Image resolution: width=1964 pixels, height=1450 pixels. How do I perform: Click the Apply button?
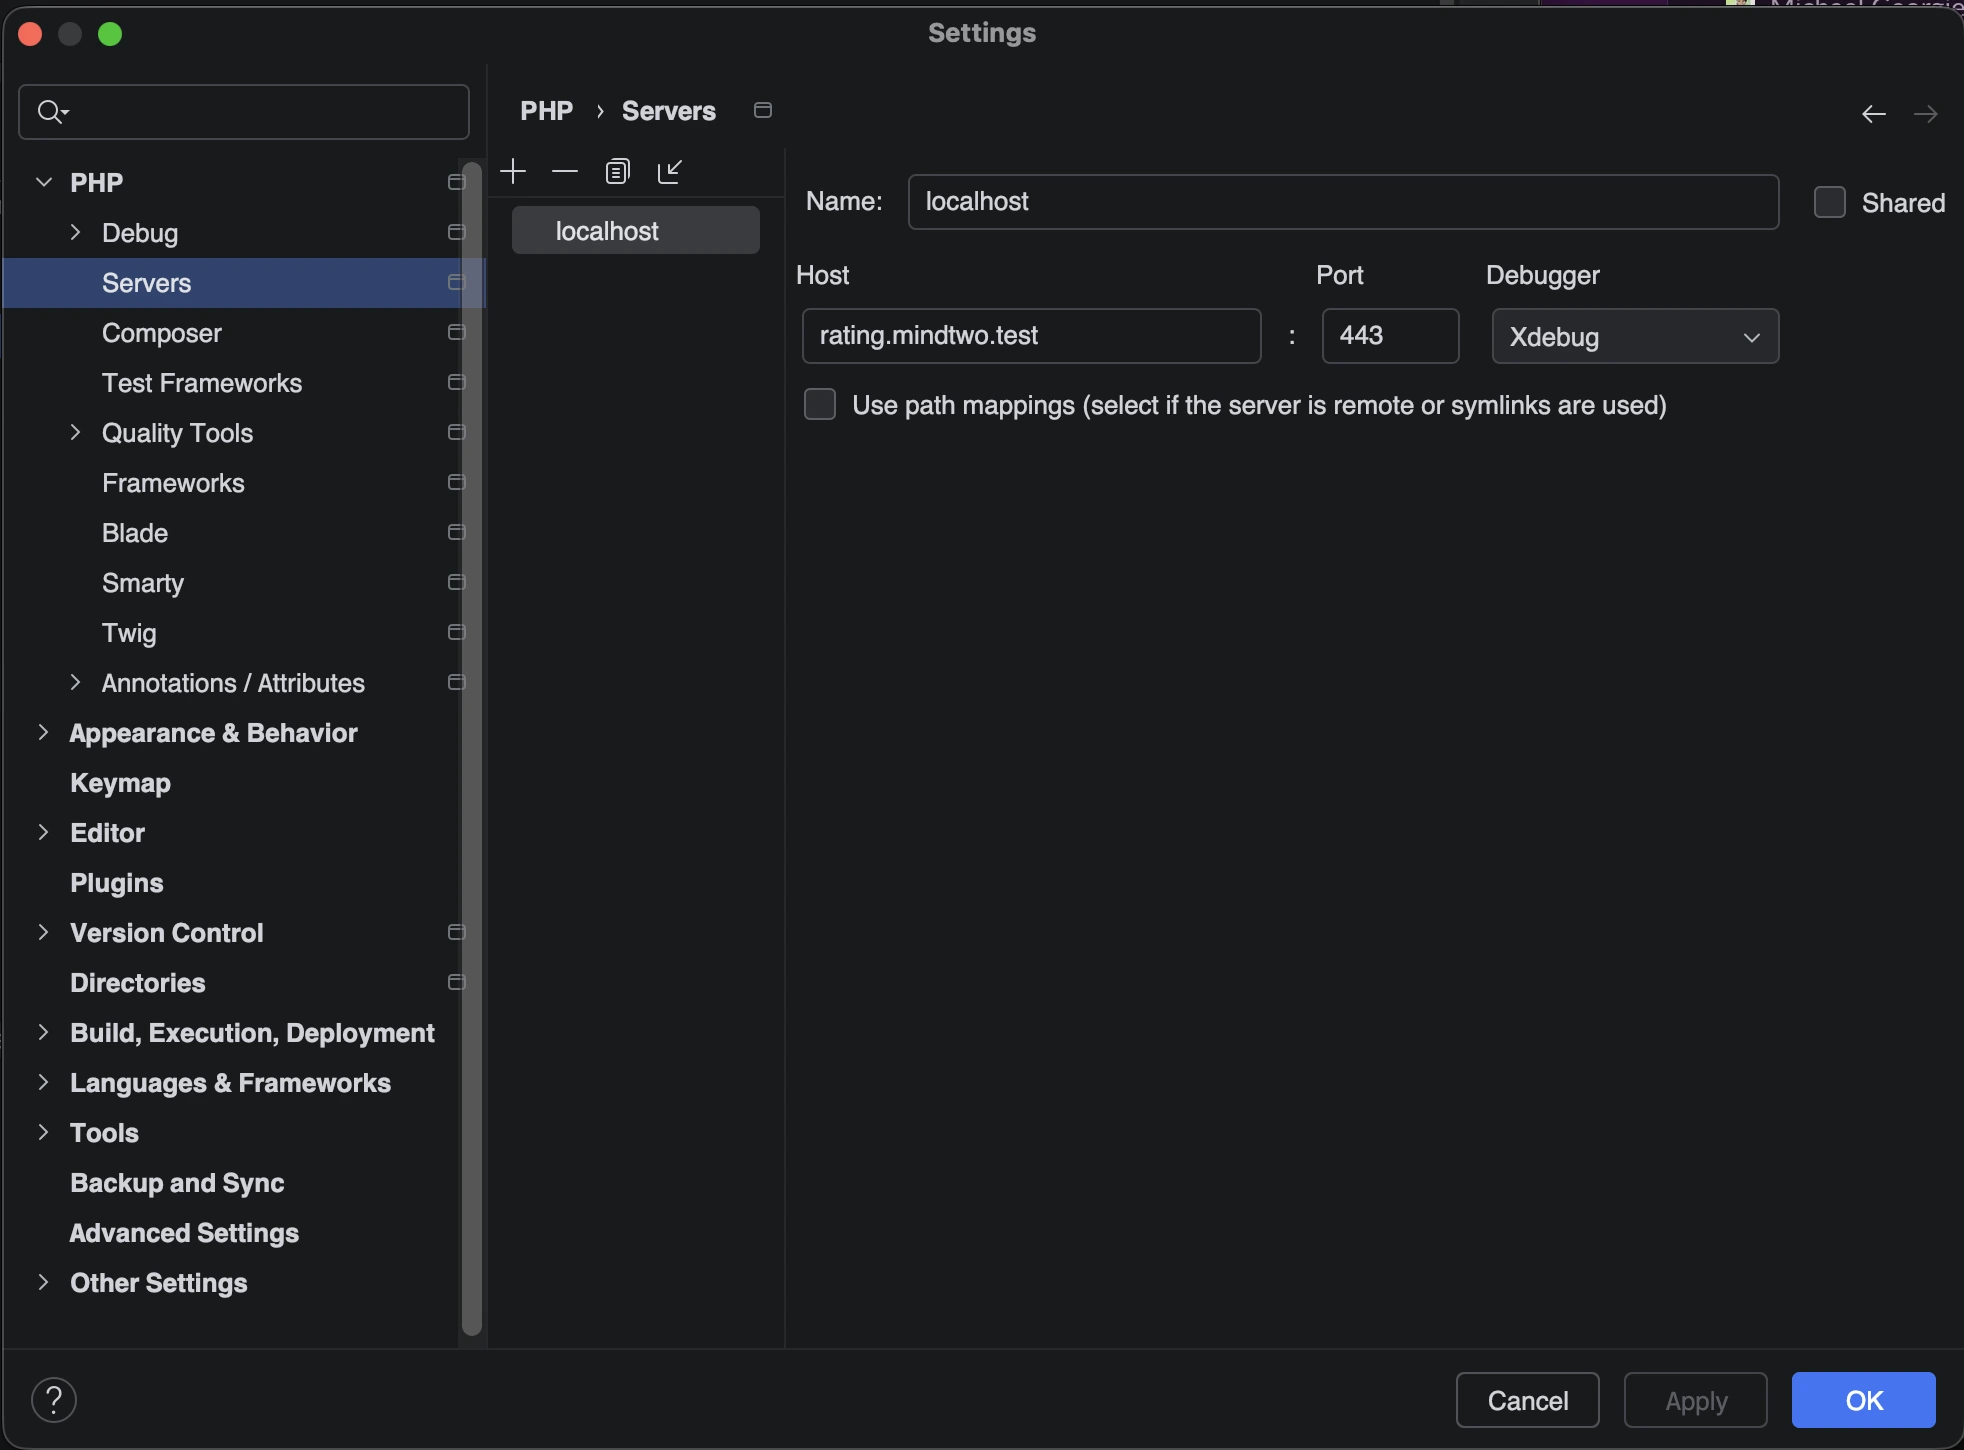1696,1400
